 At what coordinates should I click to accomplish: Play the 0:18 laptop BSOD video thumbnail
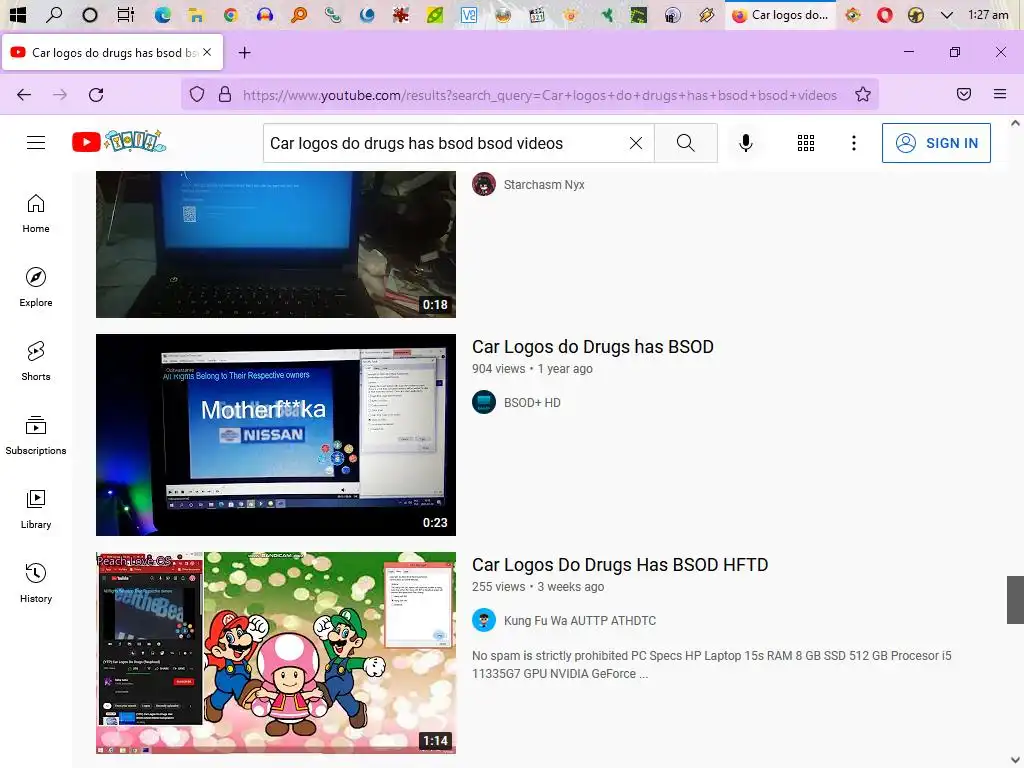pyautogui.click(x=276, y=244)
